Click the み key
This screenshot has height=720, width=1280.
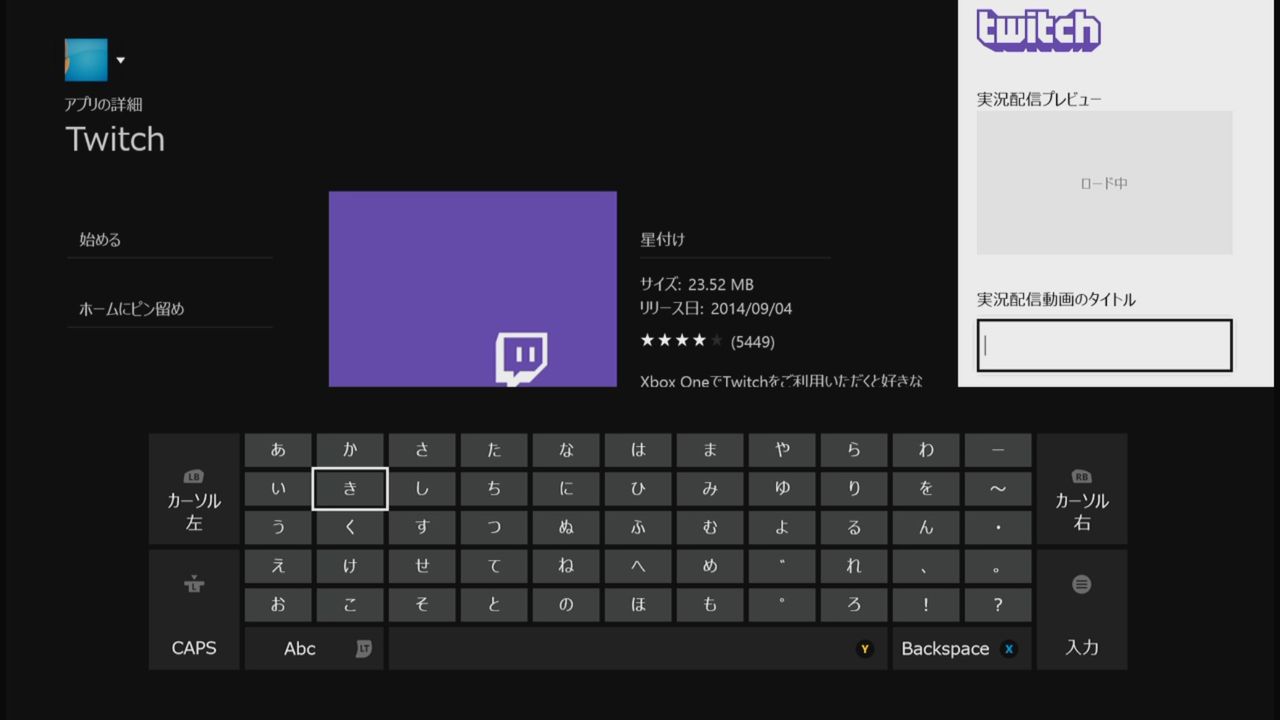(x=710, y=489)
